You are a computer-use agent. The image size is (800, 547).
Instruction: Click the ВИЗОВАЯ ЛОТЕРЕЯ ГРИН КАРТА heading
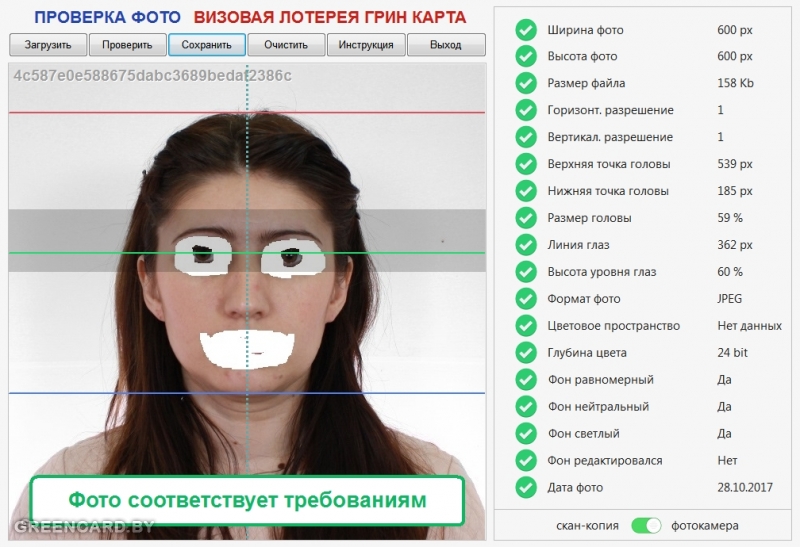(x=330, y=17)
